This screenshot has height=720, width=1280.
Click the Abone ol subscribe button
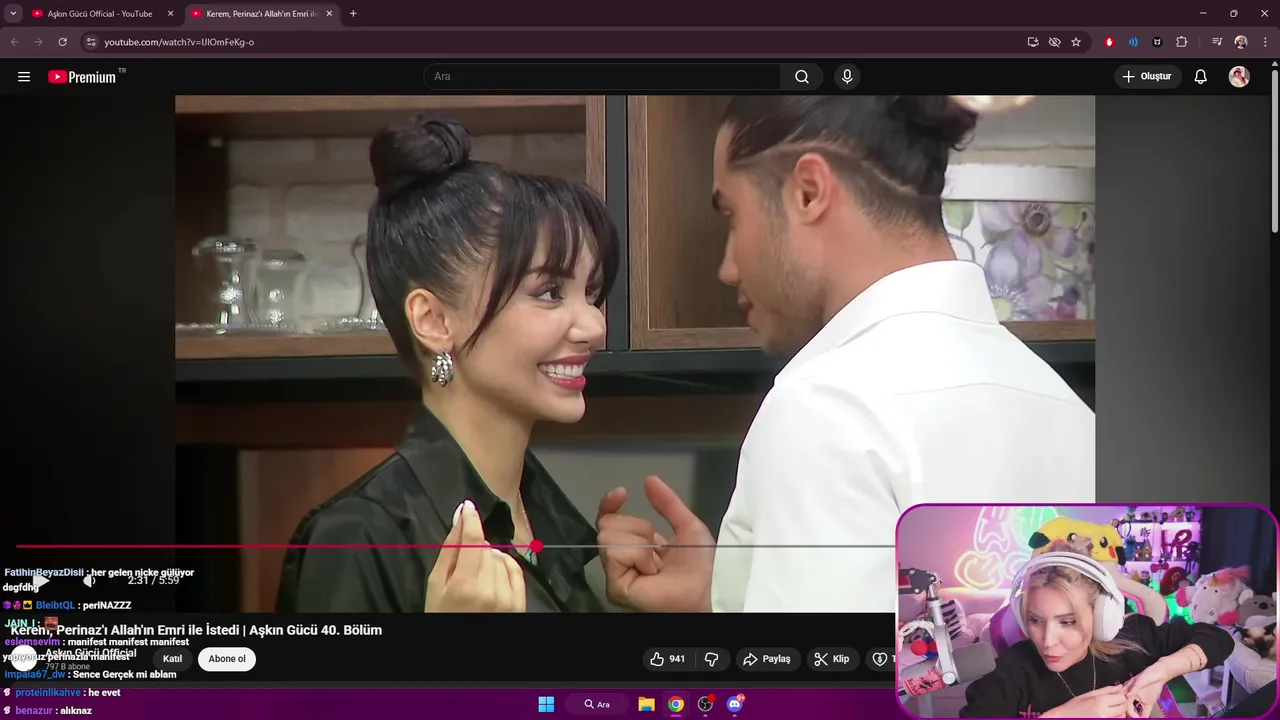(227, 659)
